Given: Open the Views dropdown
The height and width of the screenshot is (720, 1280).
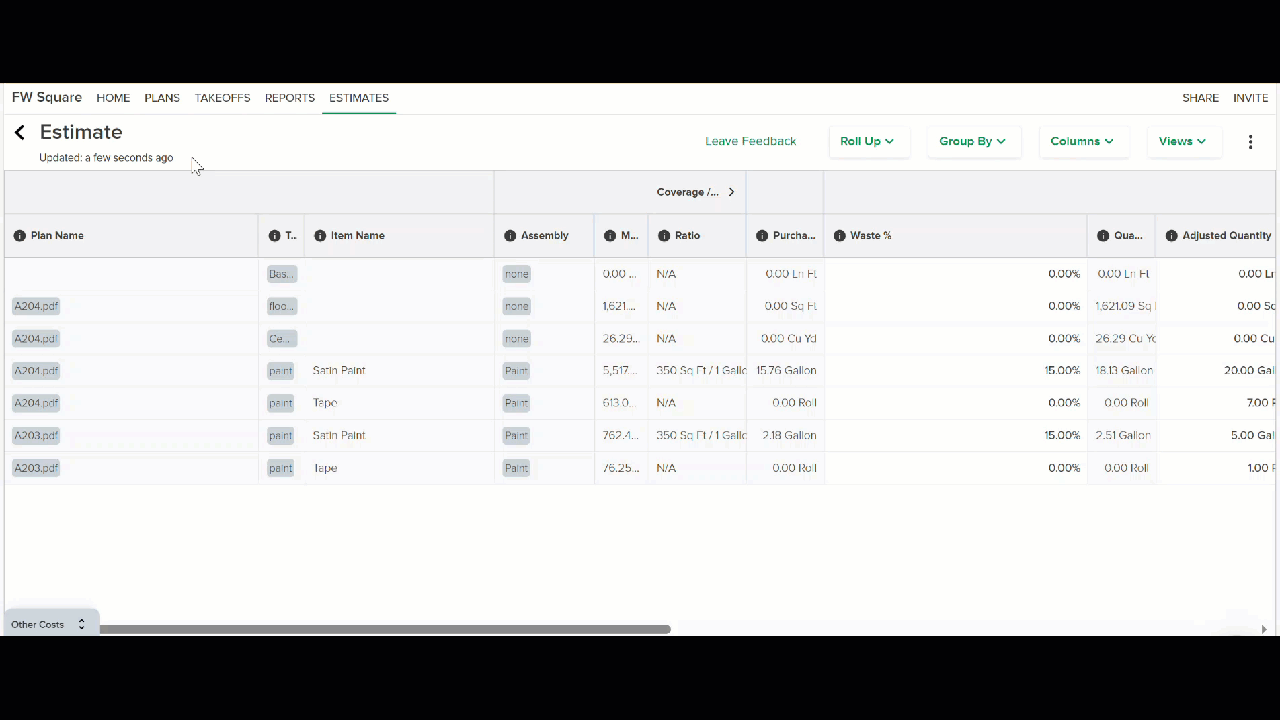Looking at the screenshot, I should click(x=1183, y=142).
